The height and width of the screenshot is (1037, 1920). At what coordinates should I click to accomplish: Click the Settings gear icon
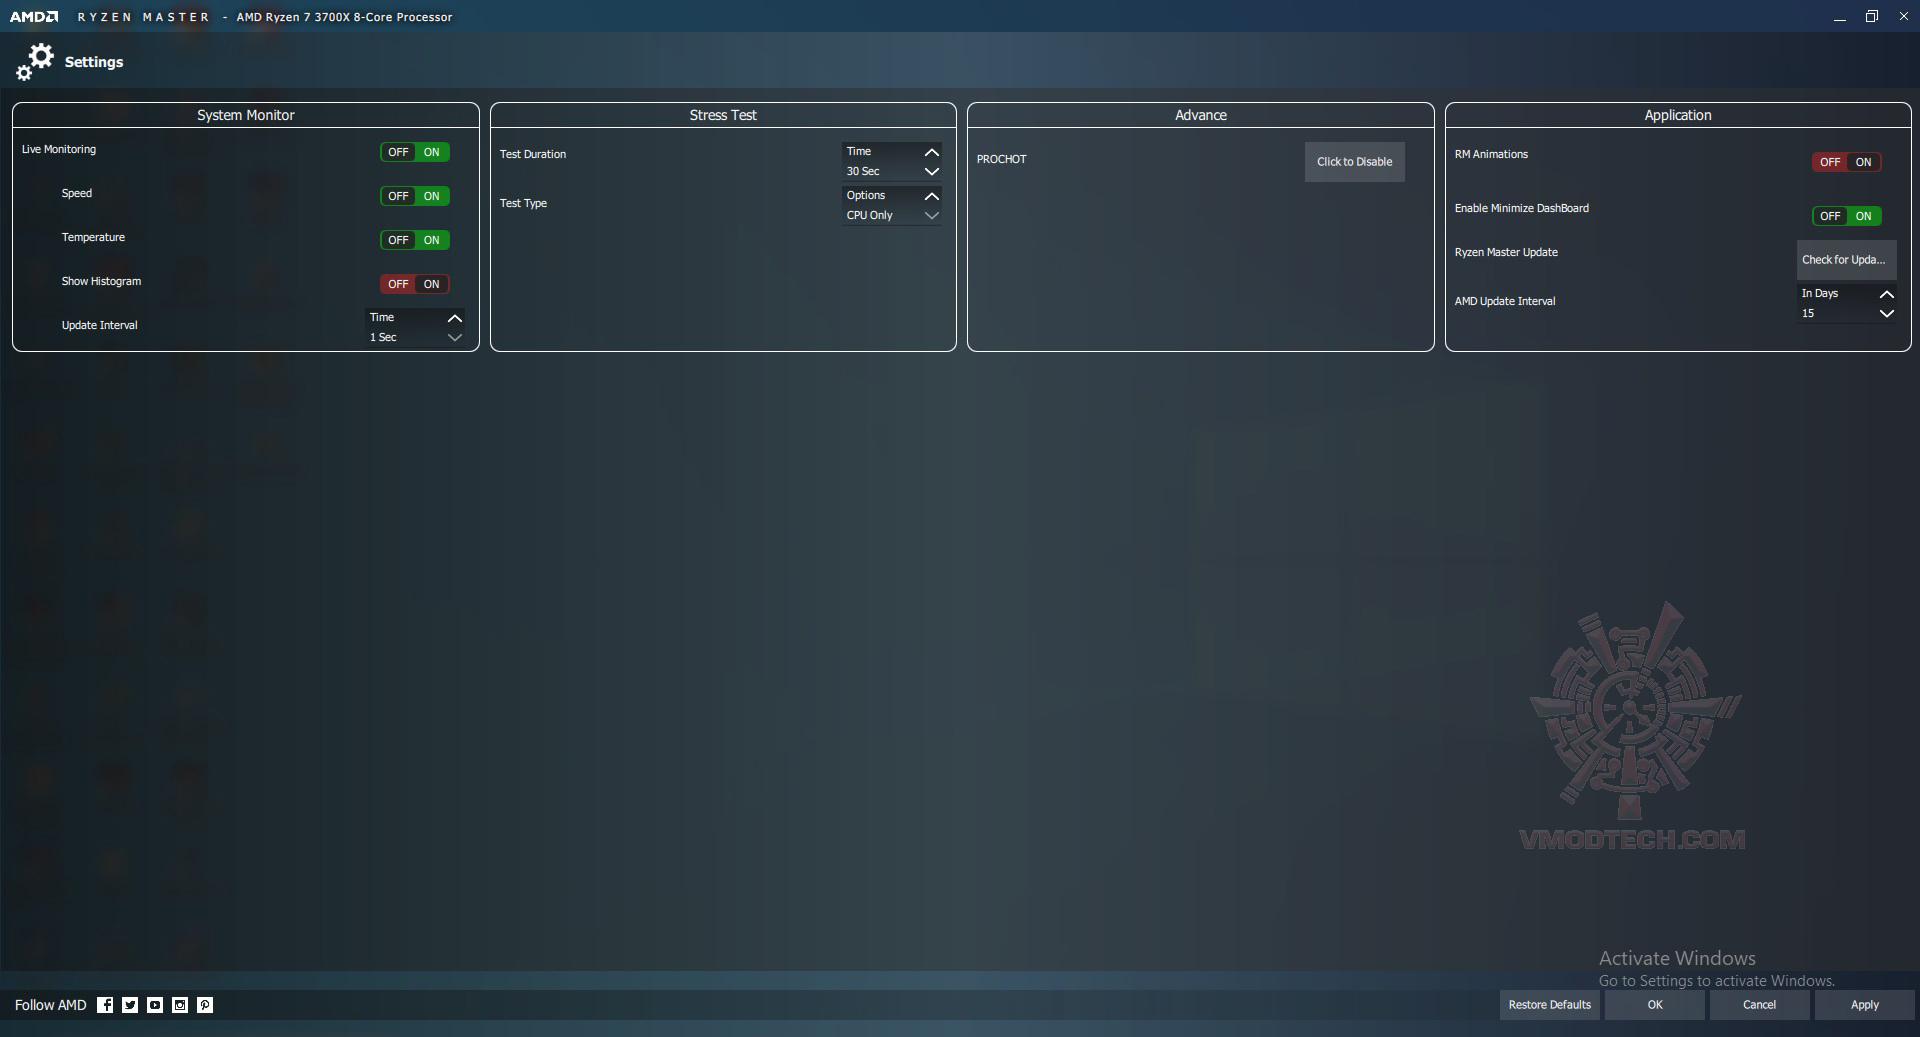pos(35,61)
